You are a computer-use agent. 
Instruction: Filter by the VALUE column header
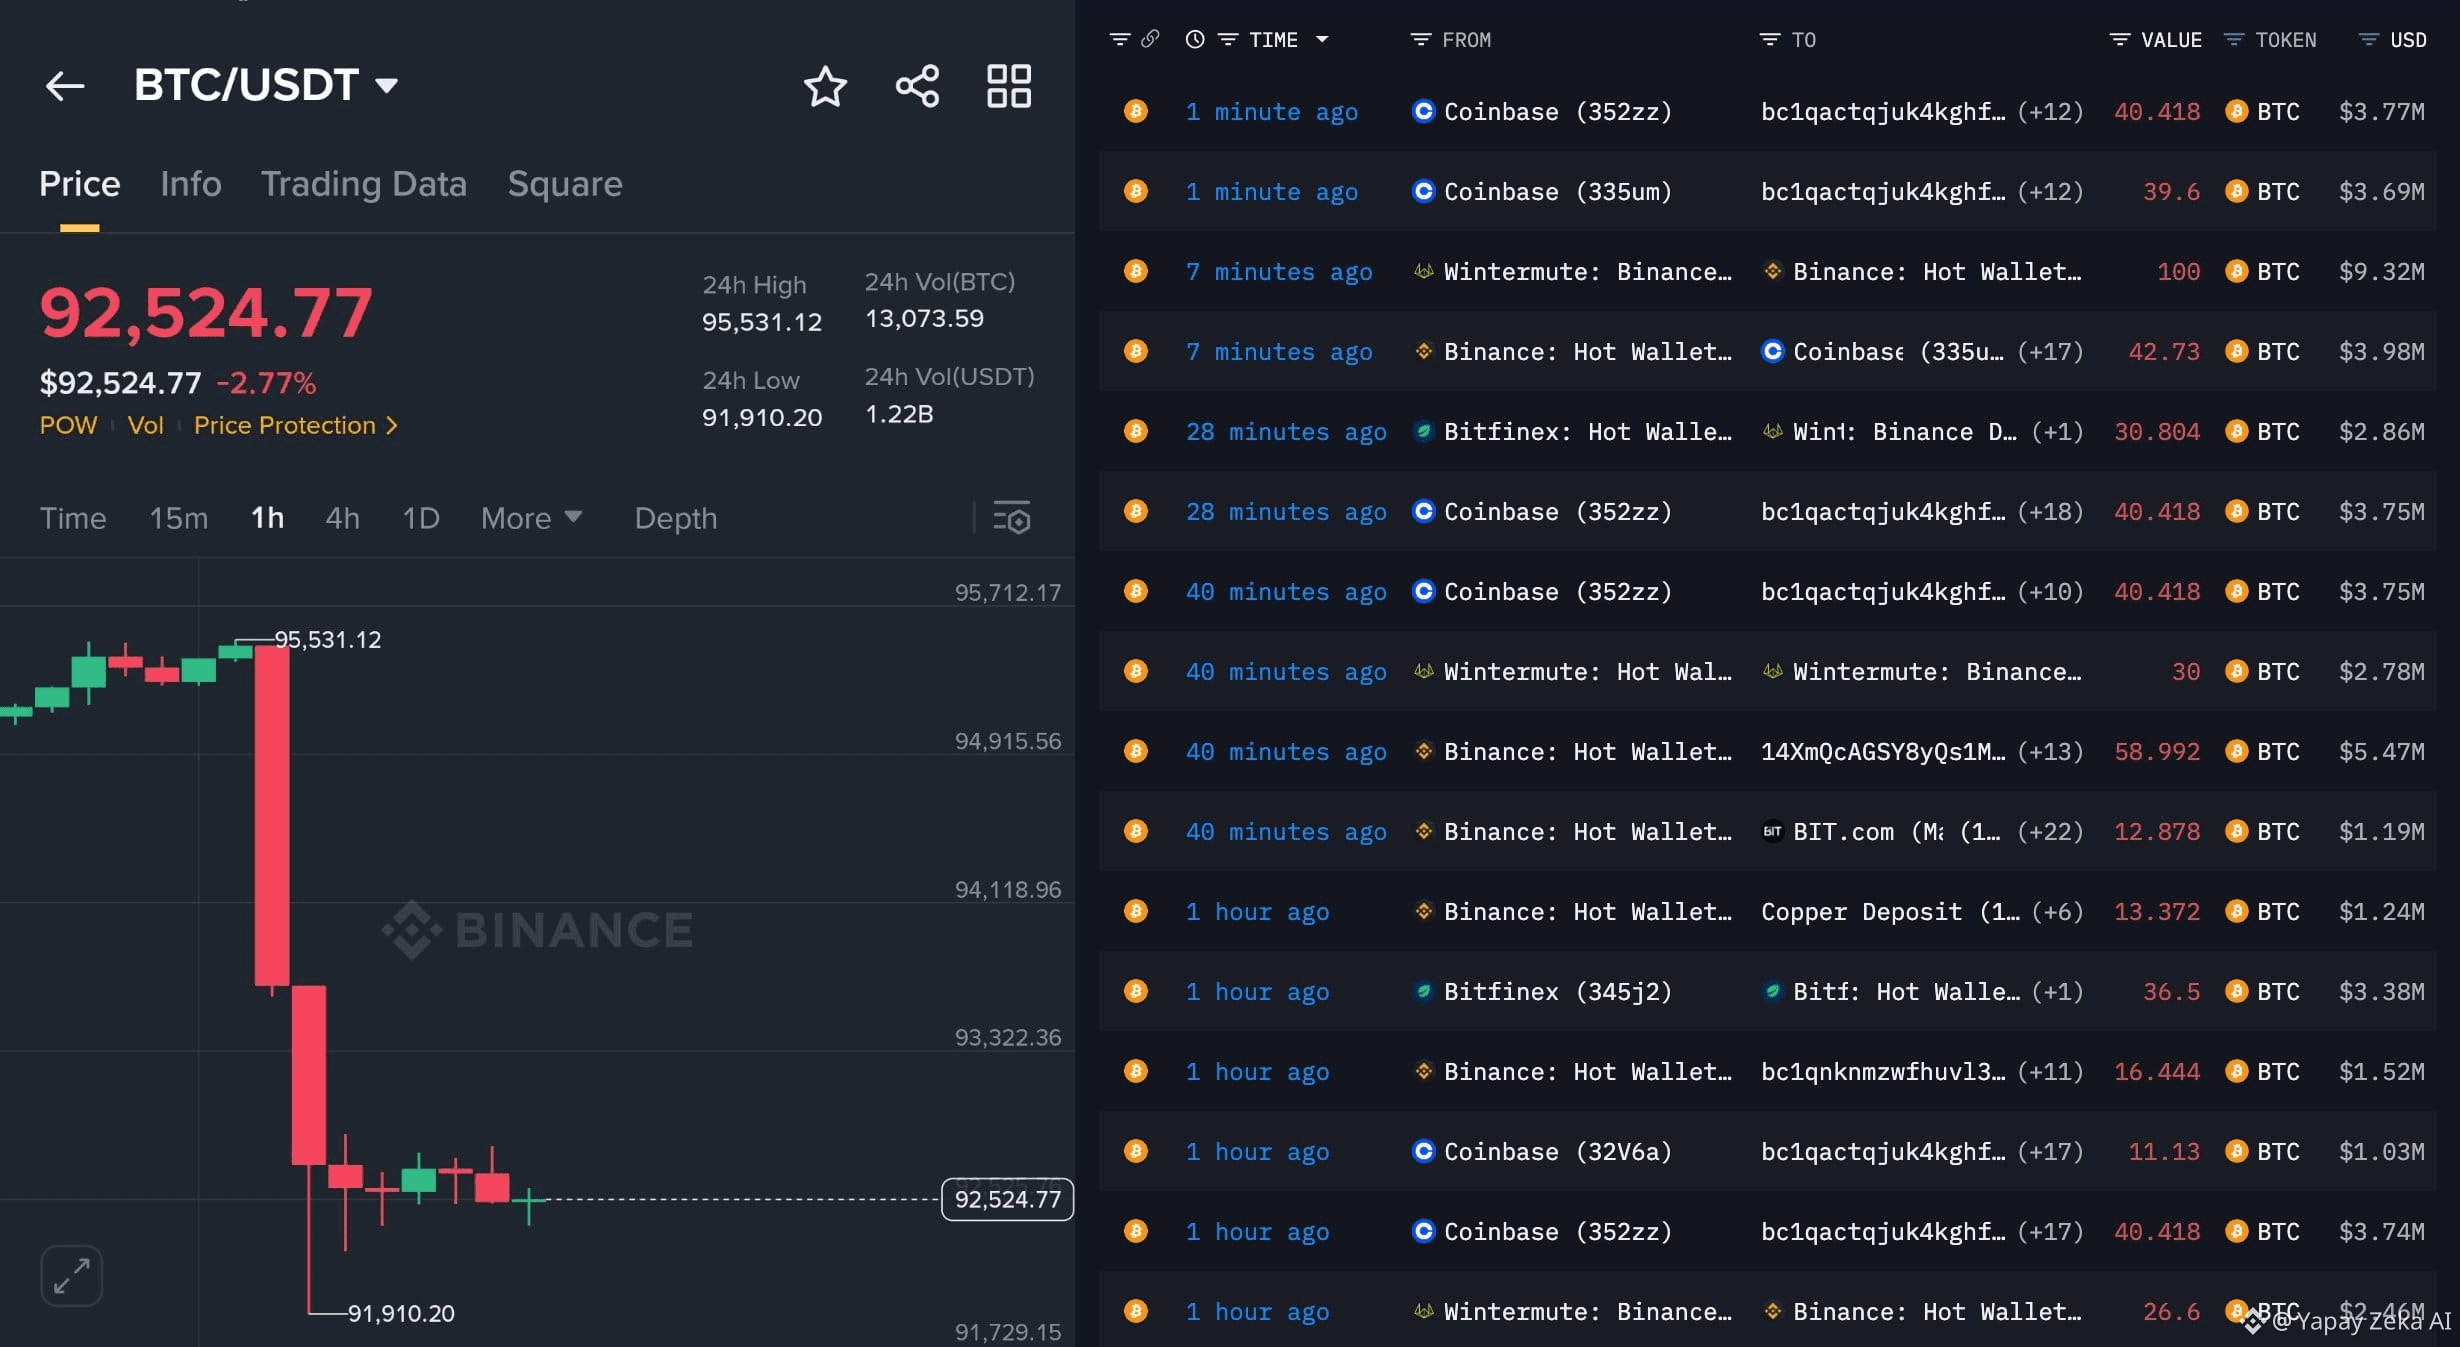click(x=2157, y=40)
